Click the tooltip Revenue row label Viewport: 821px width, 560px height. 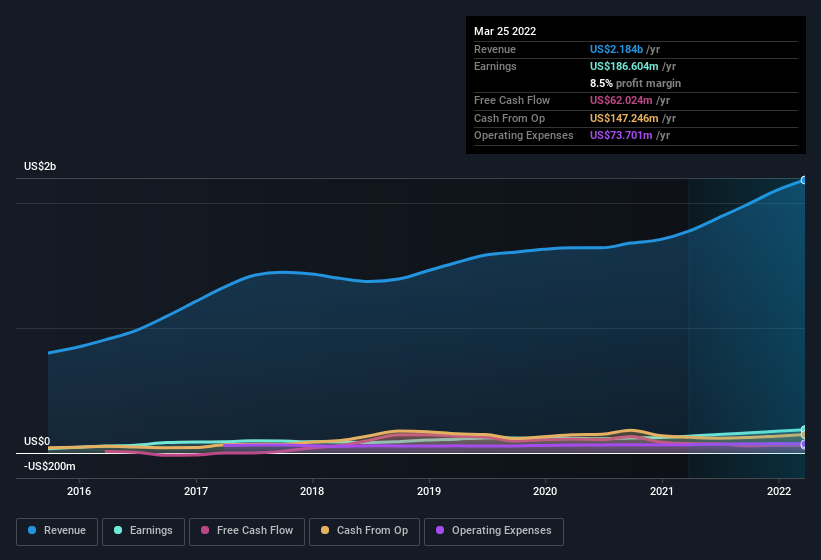tap(495, 49)
